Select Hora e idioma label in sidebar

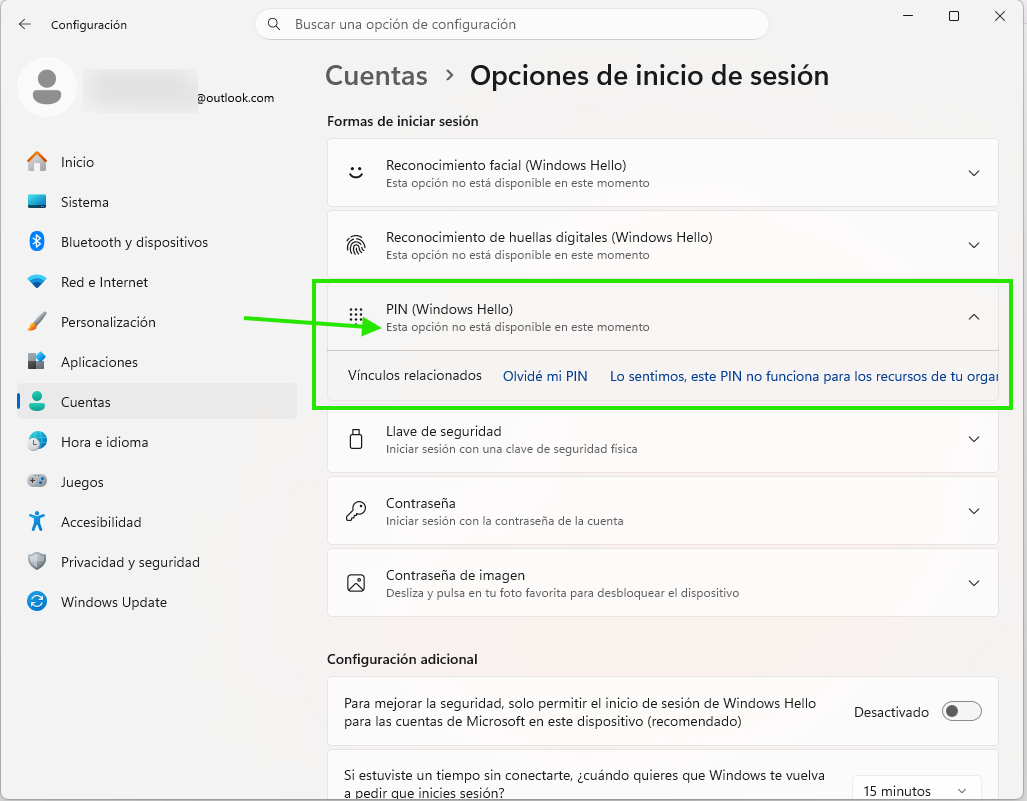tap(104, 442)
